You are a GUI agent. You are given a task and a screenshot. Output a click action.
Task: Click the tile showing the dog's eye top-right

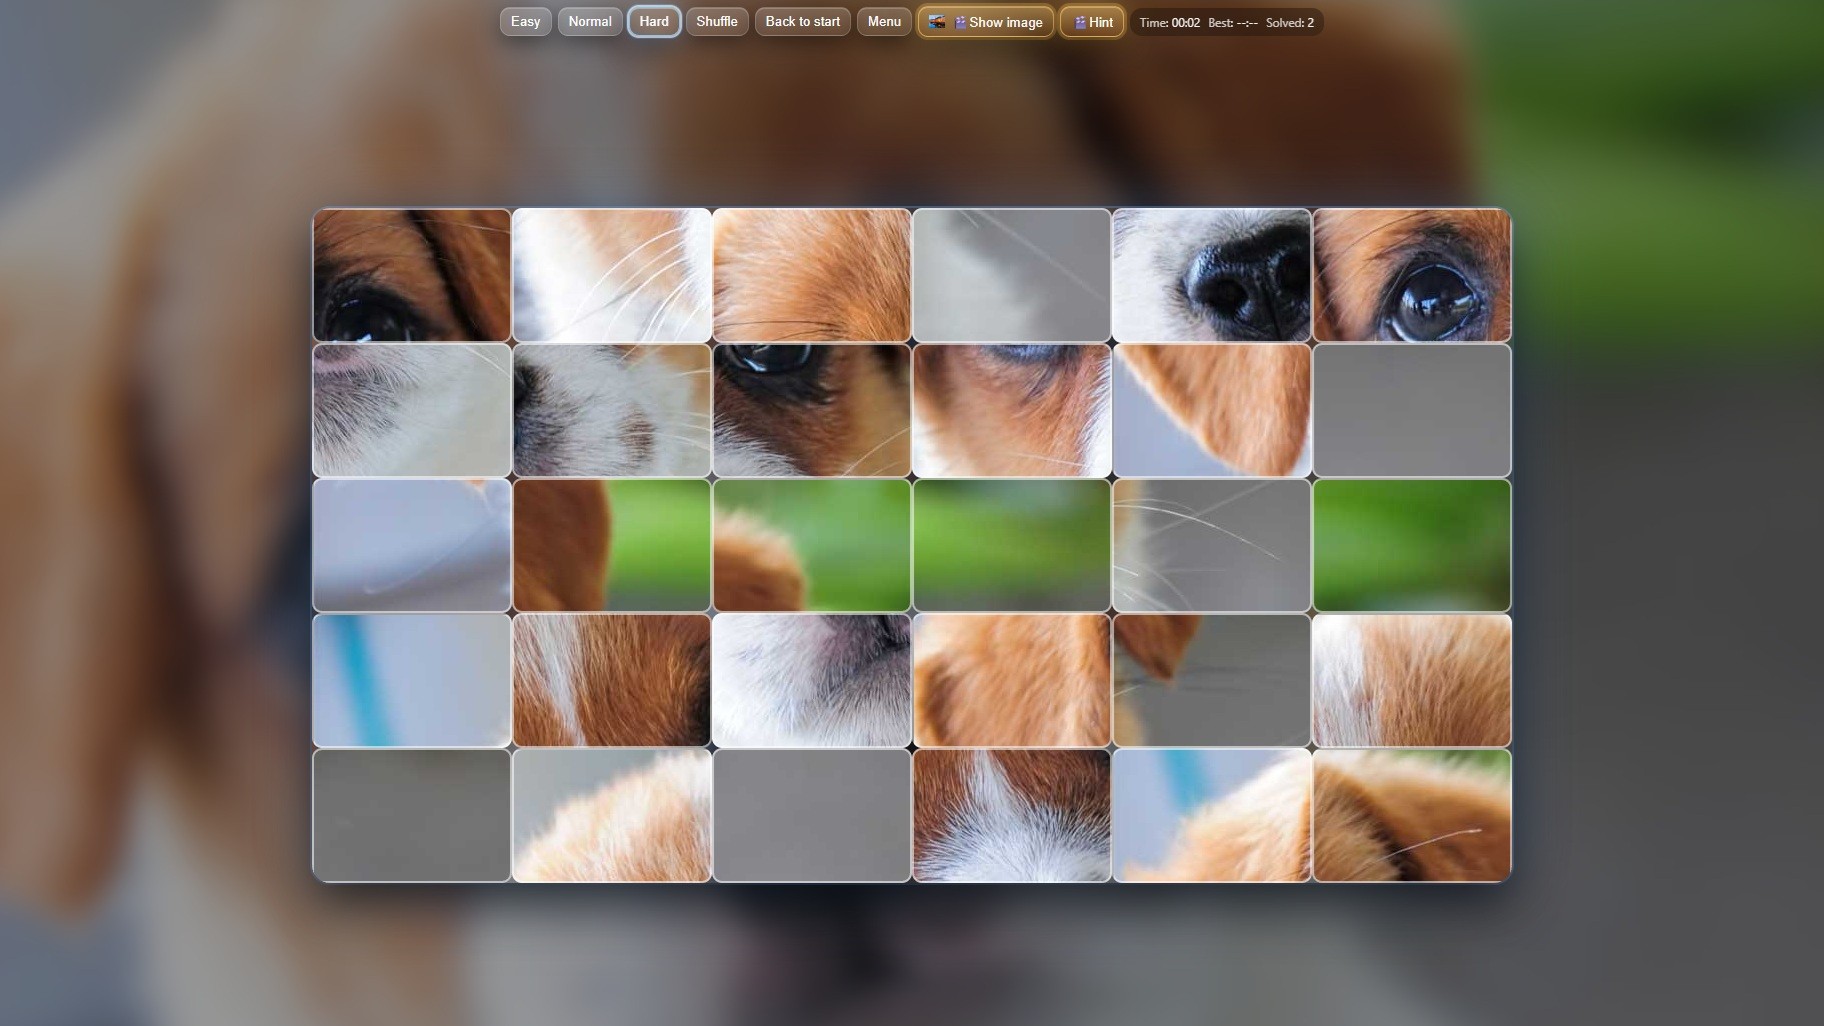point(1411,275)
